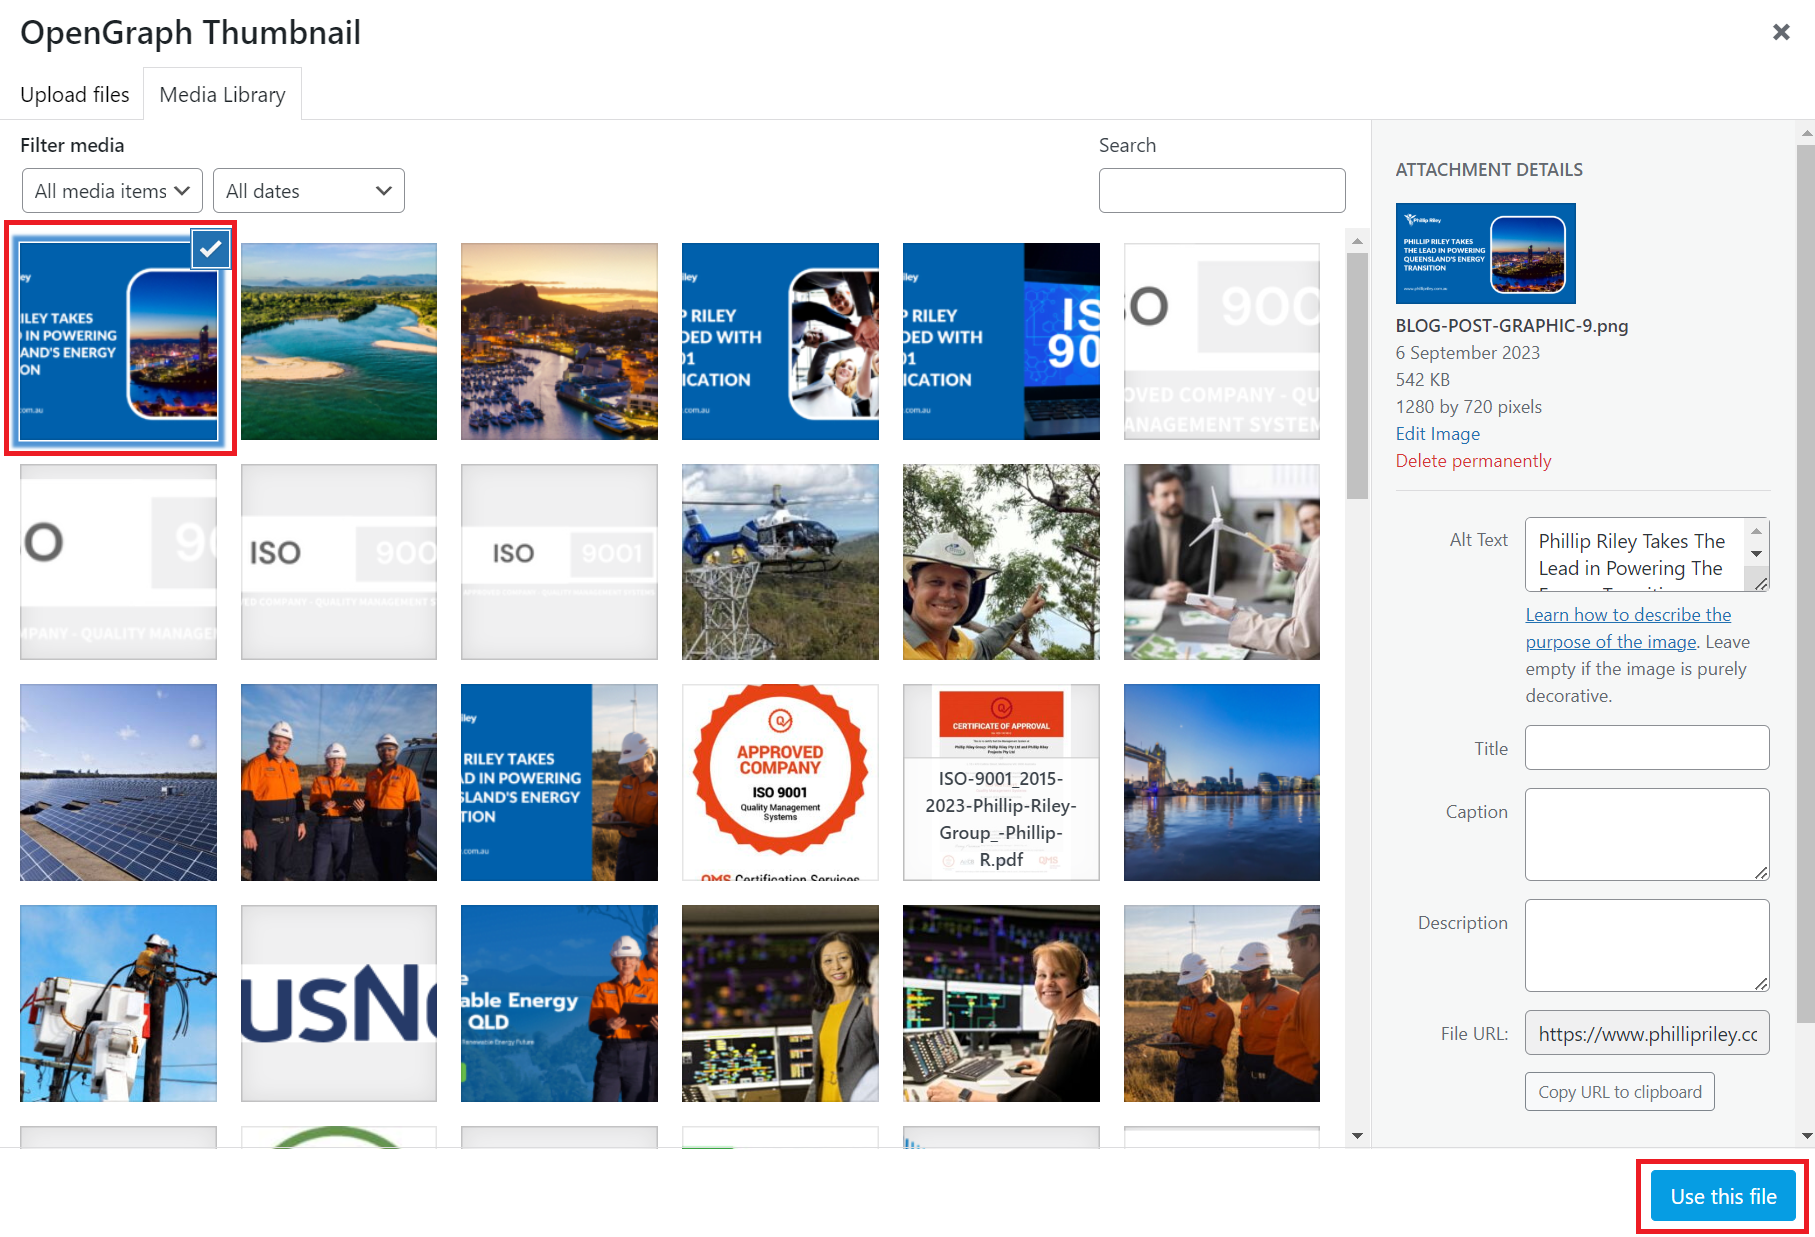Click the media grid scrollbar down arrow
Screen dimensions: 1815x1237
point(1357,1135)
